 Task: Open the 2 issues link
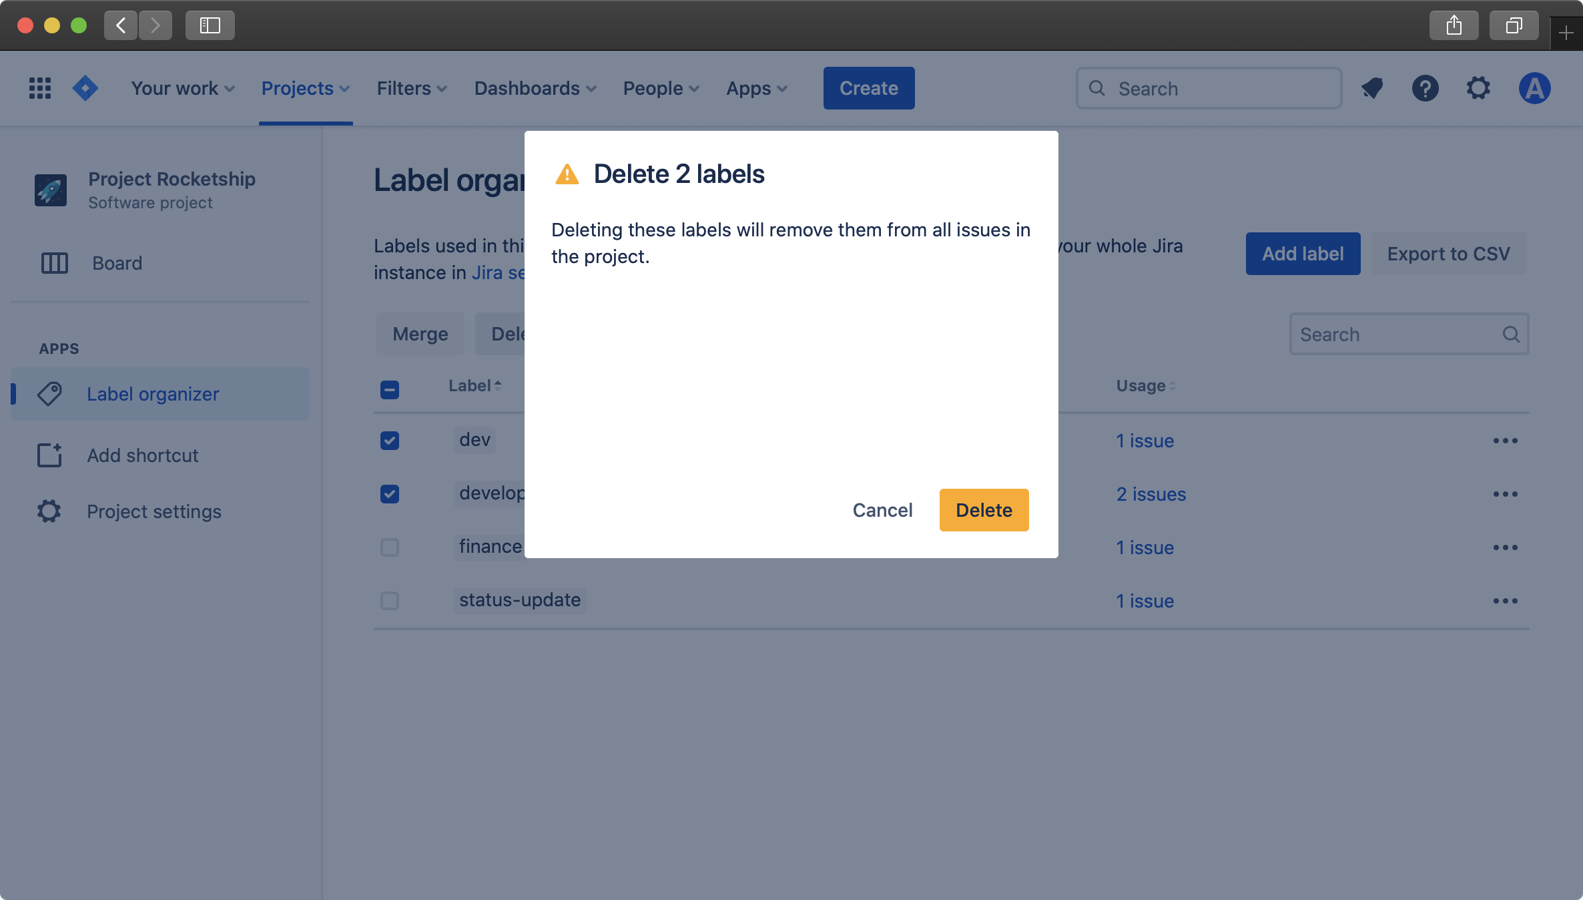1151,494
